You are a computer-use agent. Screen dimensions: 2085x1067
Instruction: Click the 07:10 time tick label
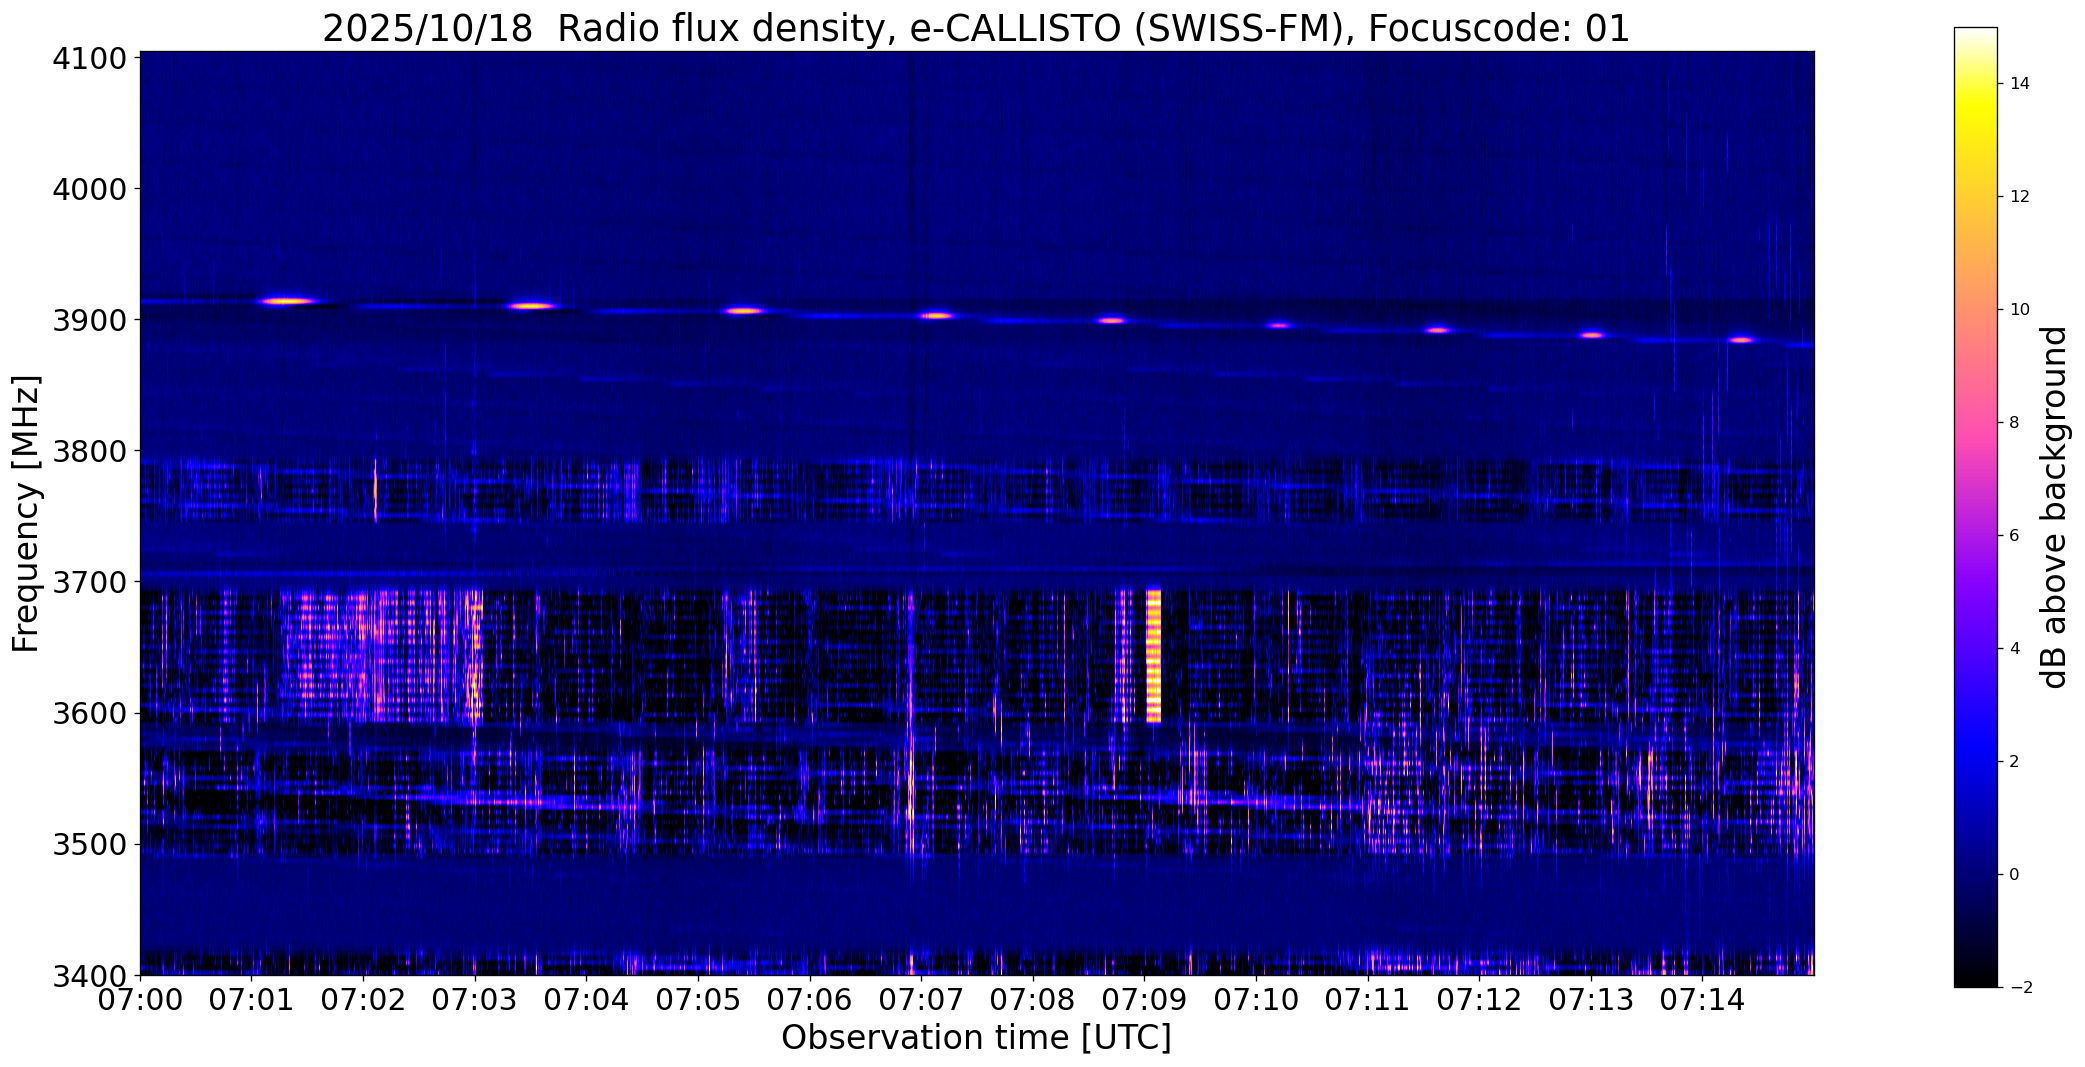coord(1256,1000)
